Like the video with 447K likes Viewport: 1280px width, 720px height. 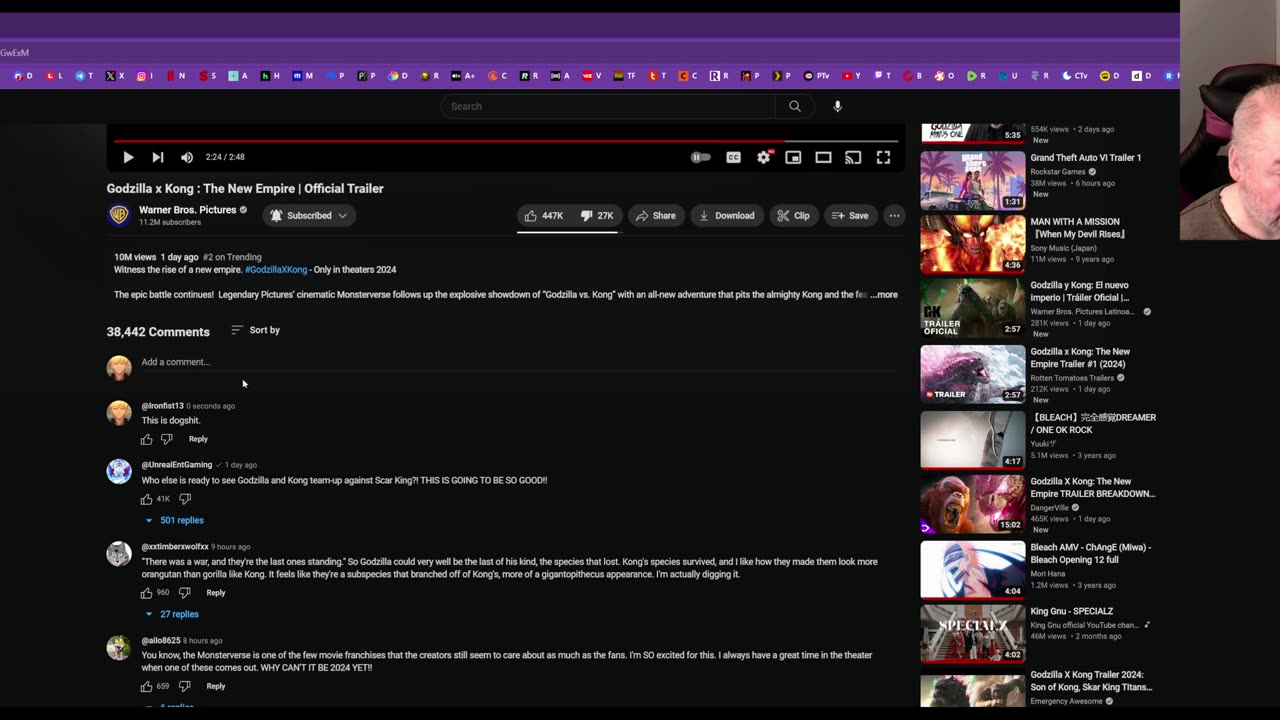pos(544,215)
